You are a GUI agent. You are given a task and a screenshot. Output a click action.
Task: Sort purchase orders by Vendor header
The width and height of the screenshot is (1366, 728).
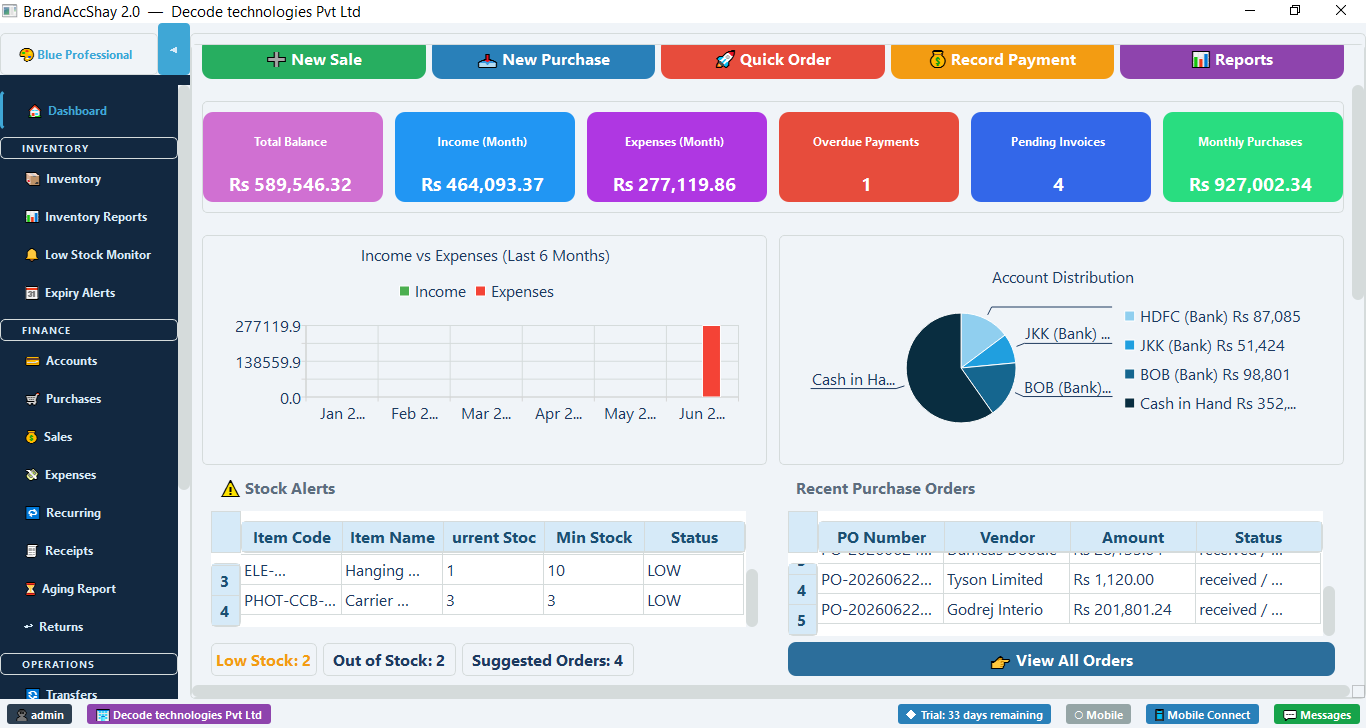coord(1007,537)
